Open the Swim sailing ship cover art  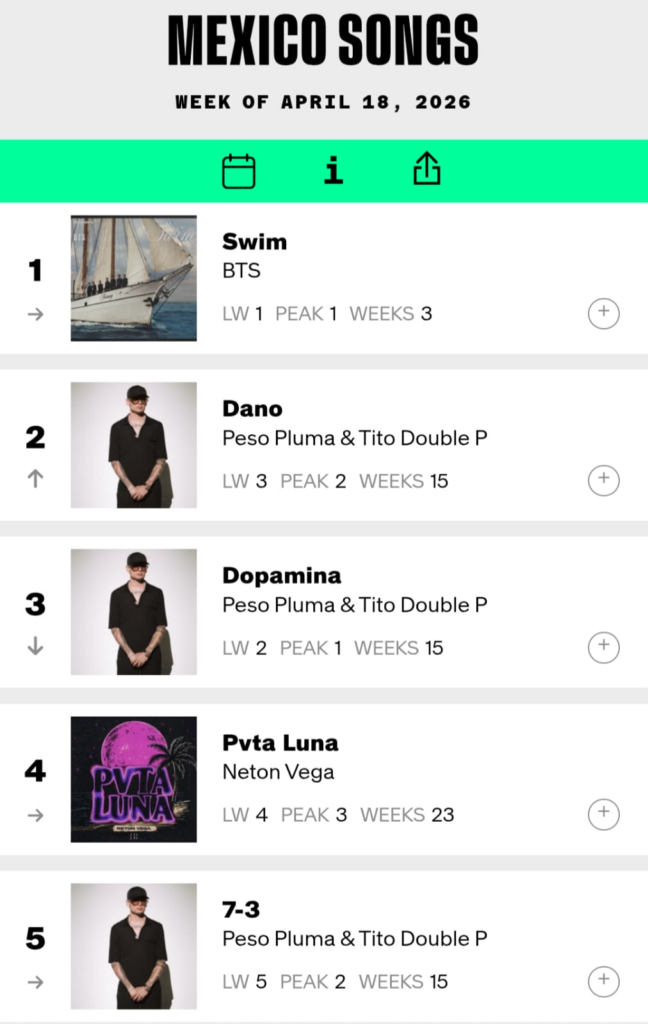tap(134, 278)
